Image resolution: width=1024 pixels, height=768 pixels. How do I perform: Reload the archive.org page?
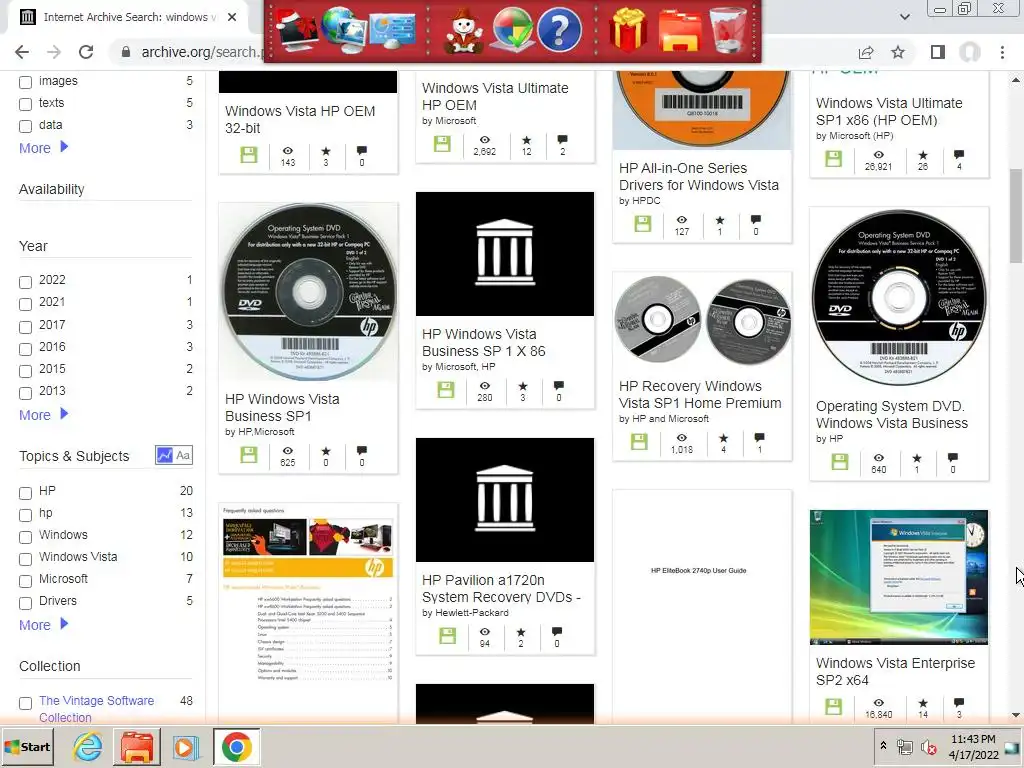pyautogui.click(x=86, y=52)
